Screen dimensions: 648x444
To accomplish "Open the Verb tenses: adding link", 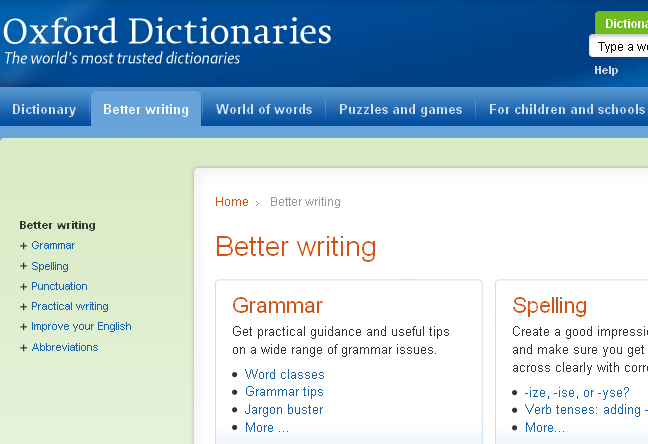I will [x=586, y=409].
